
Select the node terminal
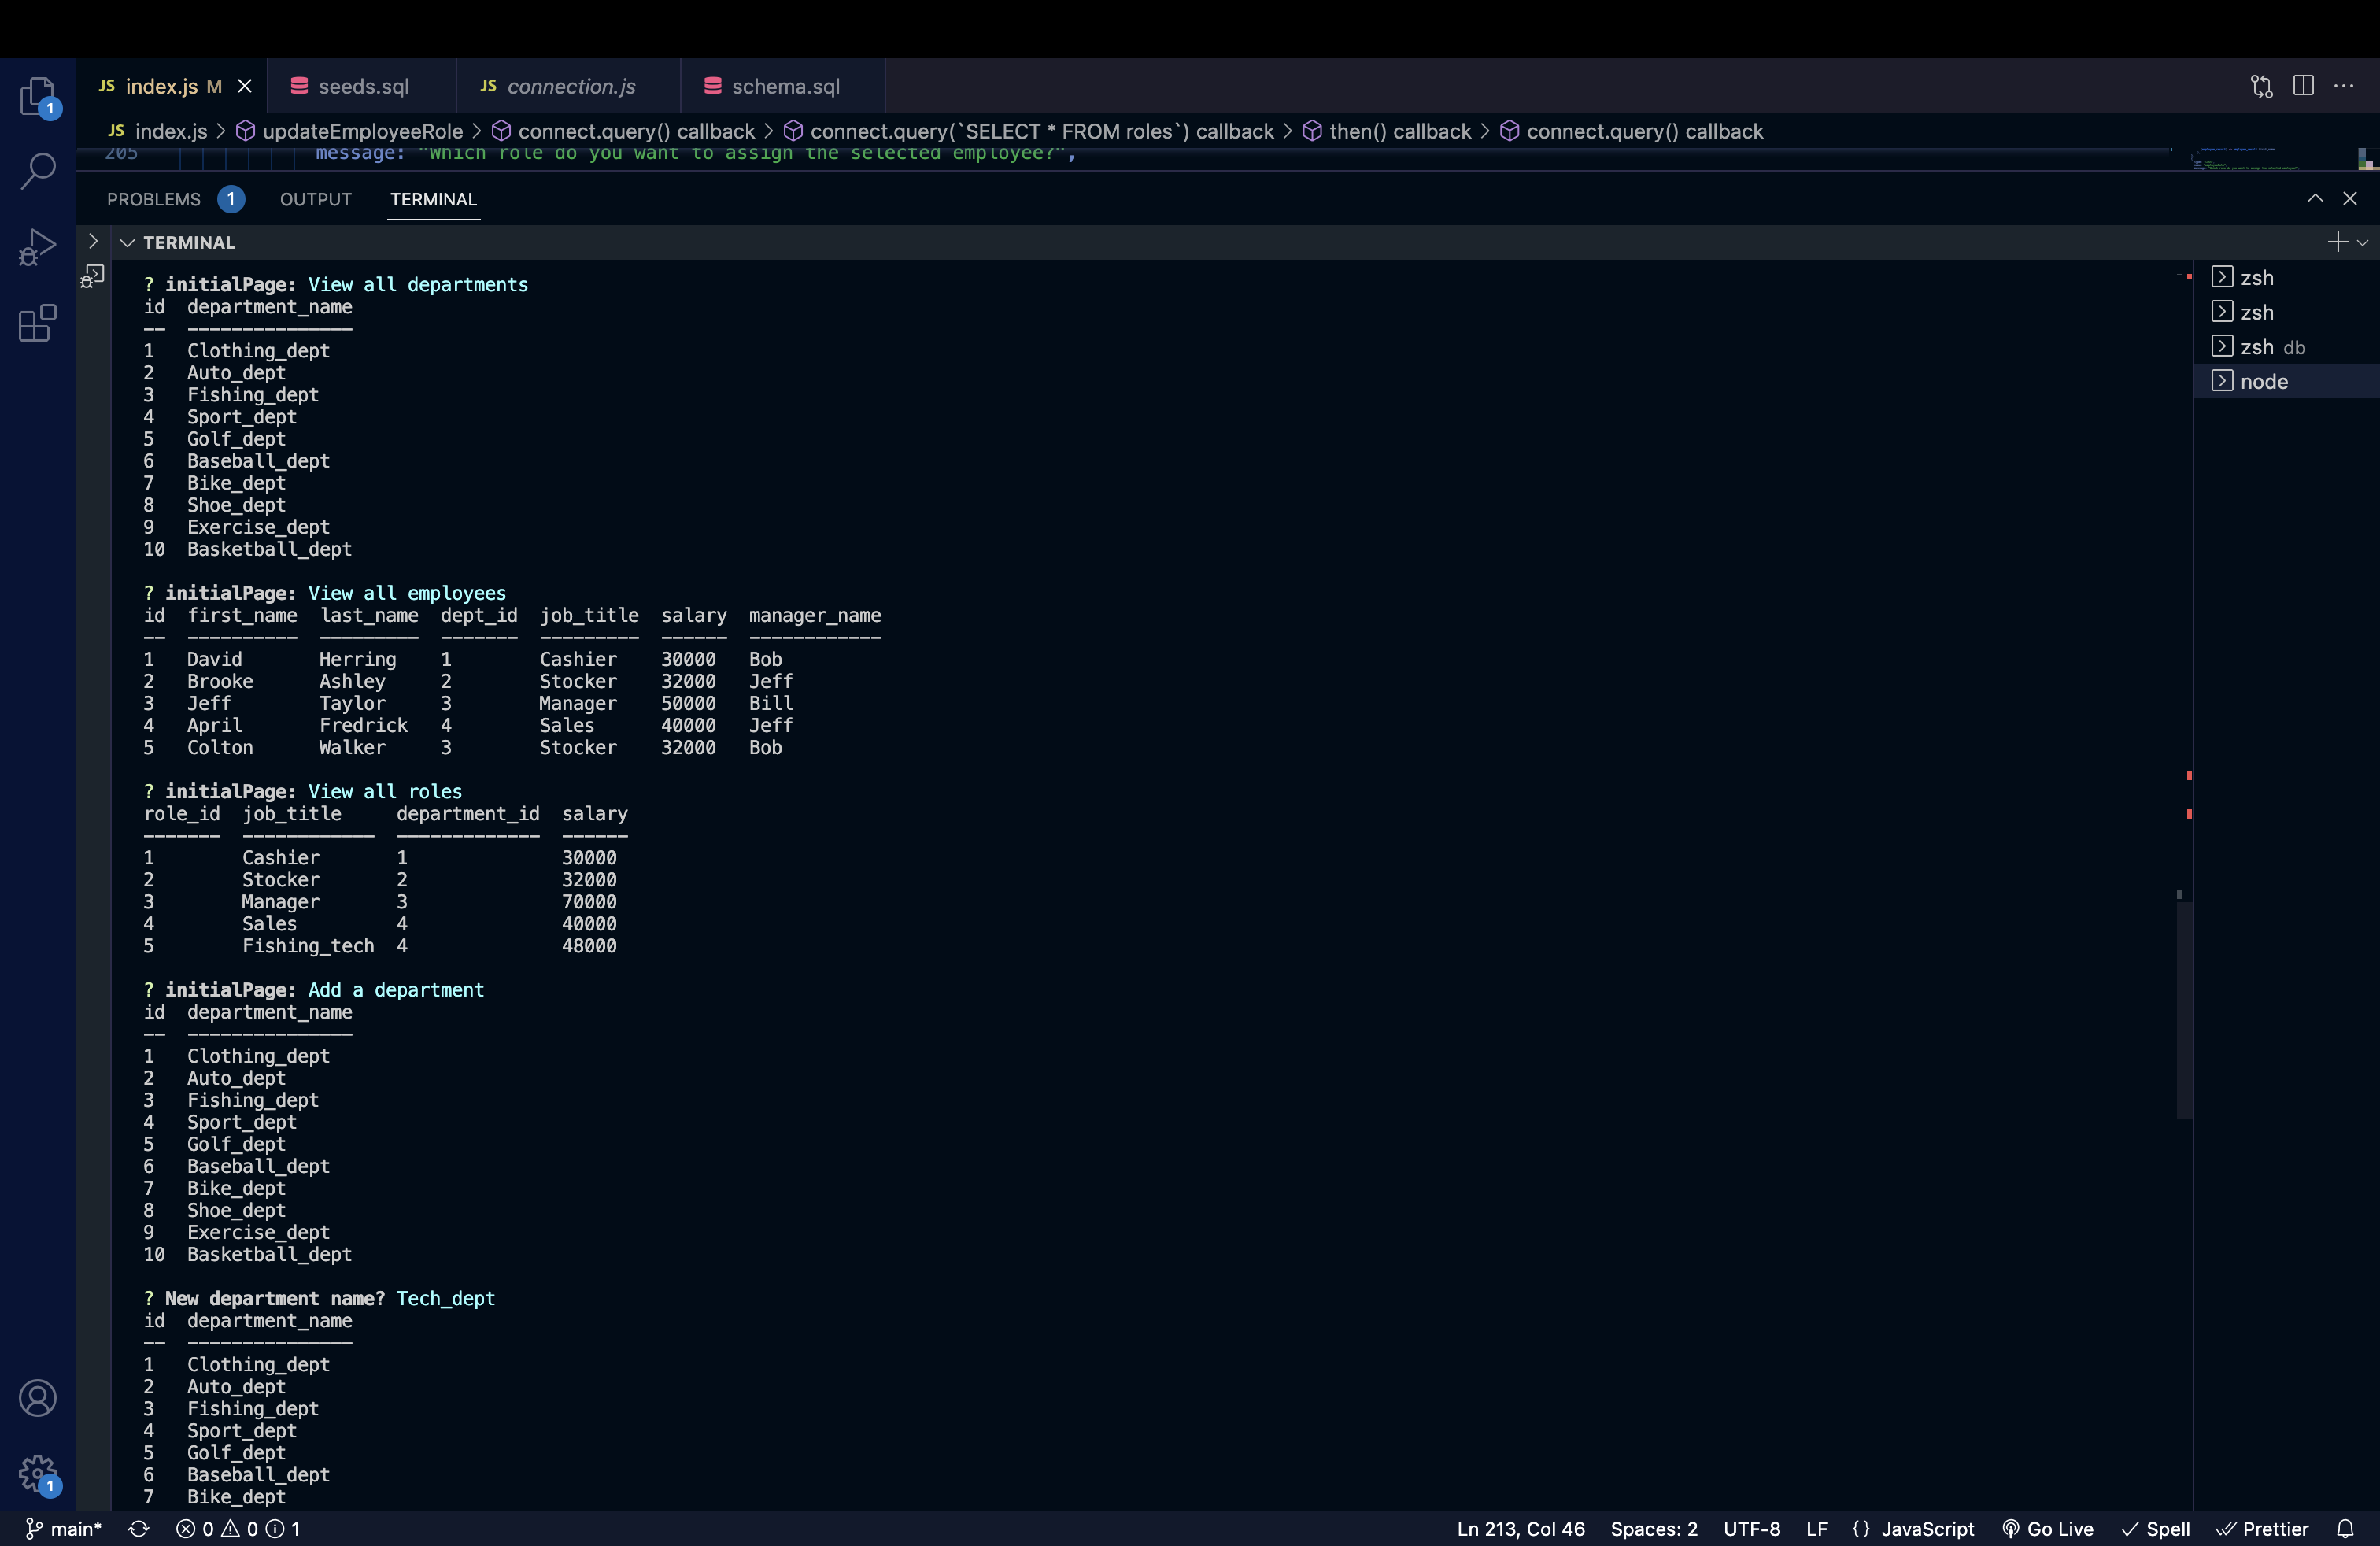click(2286, 381)
